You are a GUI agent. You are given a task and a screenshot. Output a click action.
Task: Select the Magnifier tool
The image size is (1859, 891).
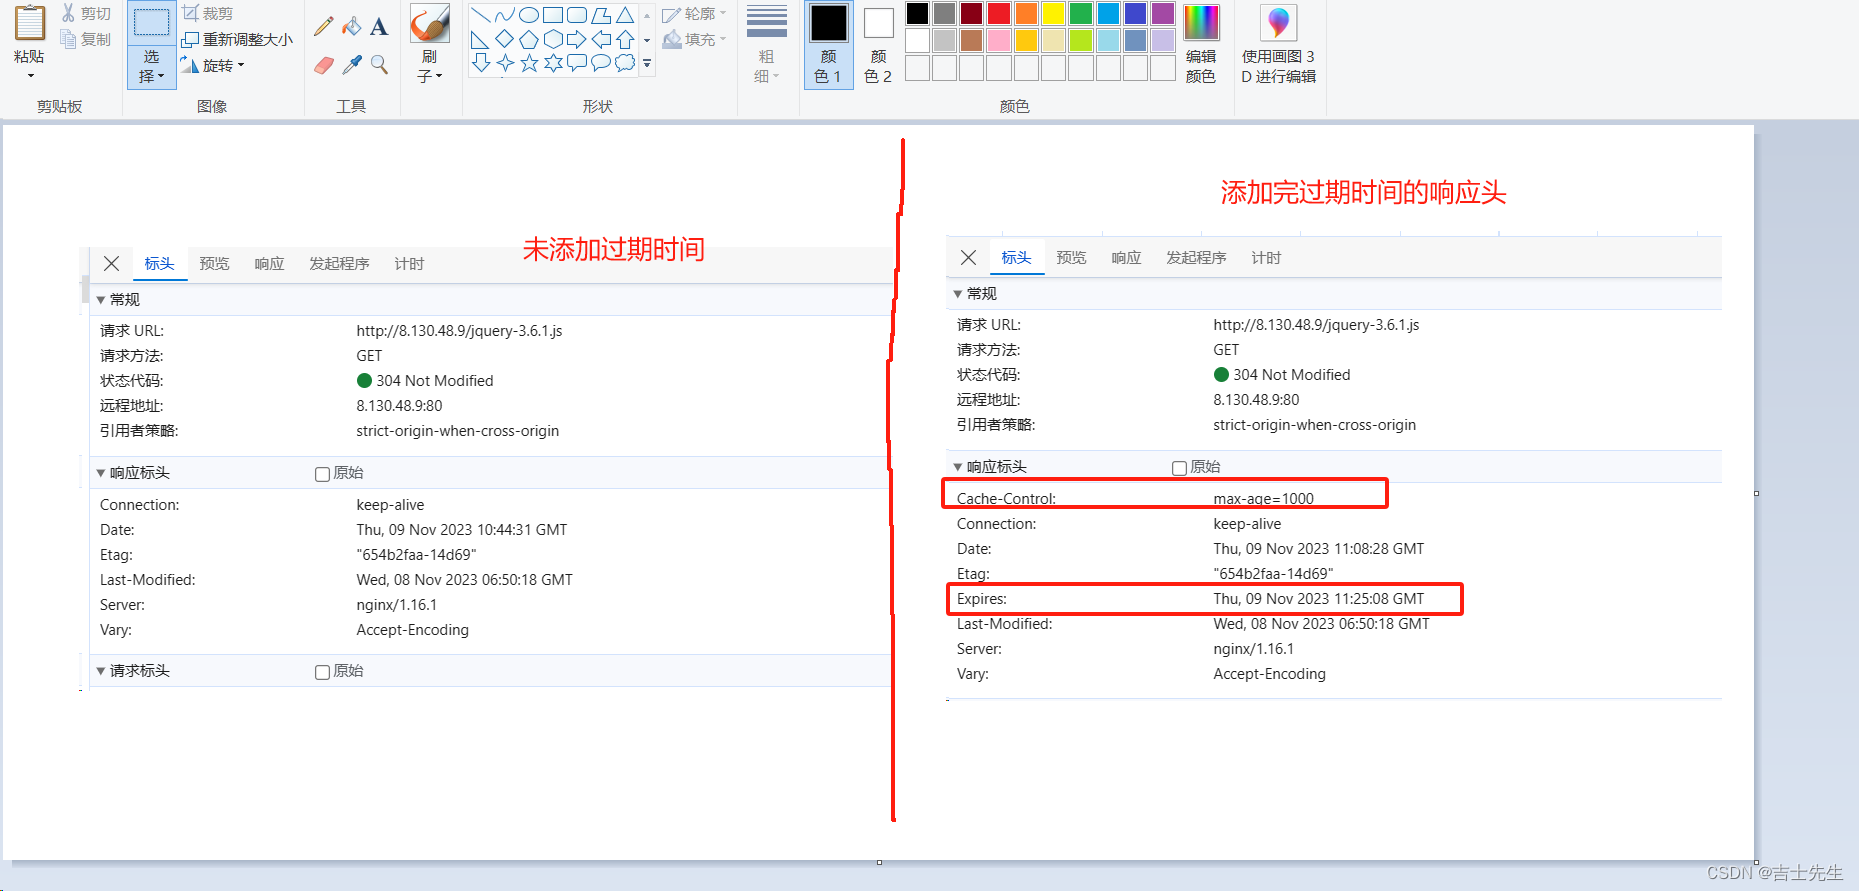[x=379, y=65]
